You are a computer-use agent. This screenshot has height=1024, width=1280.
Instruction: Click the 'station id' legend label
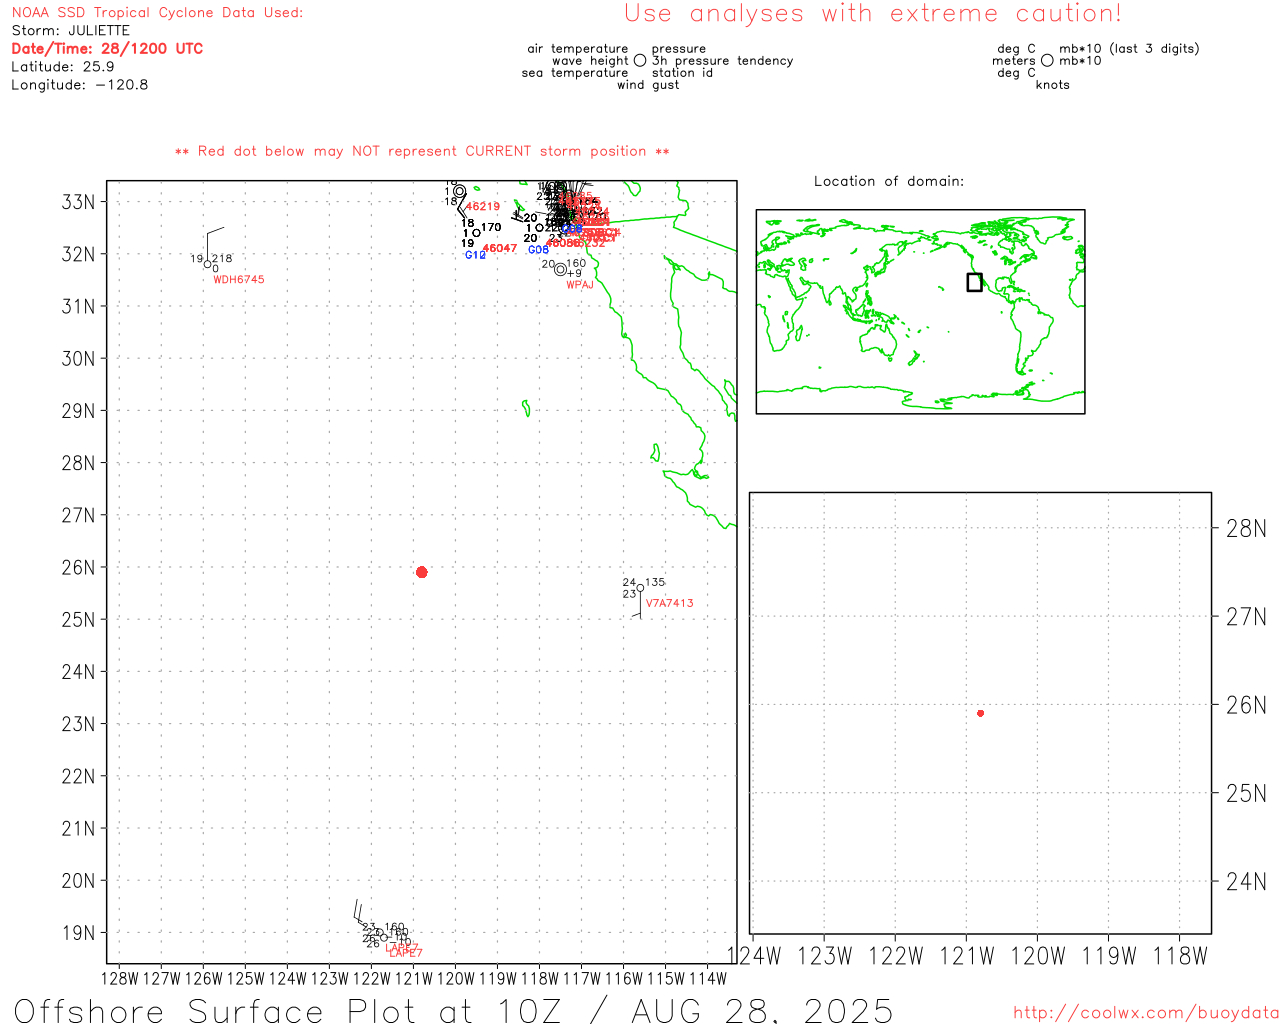pyautogui.click(x=682, y=73)
